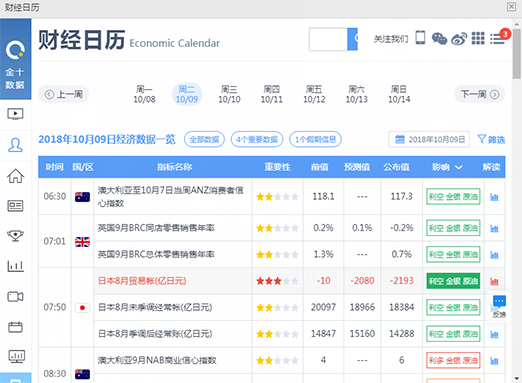
Task: Close the 财经日历 window
Action: (x=512, y=7)
